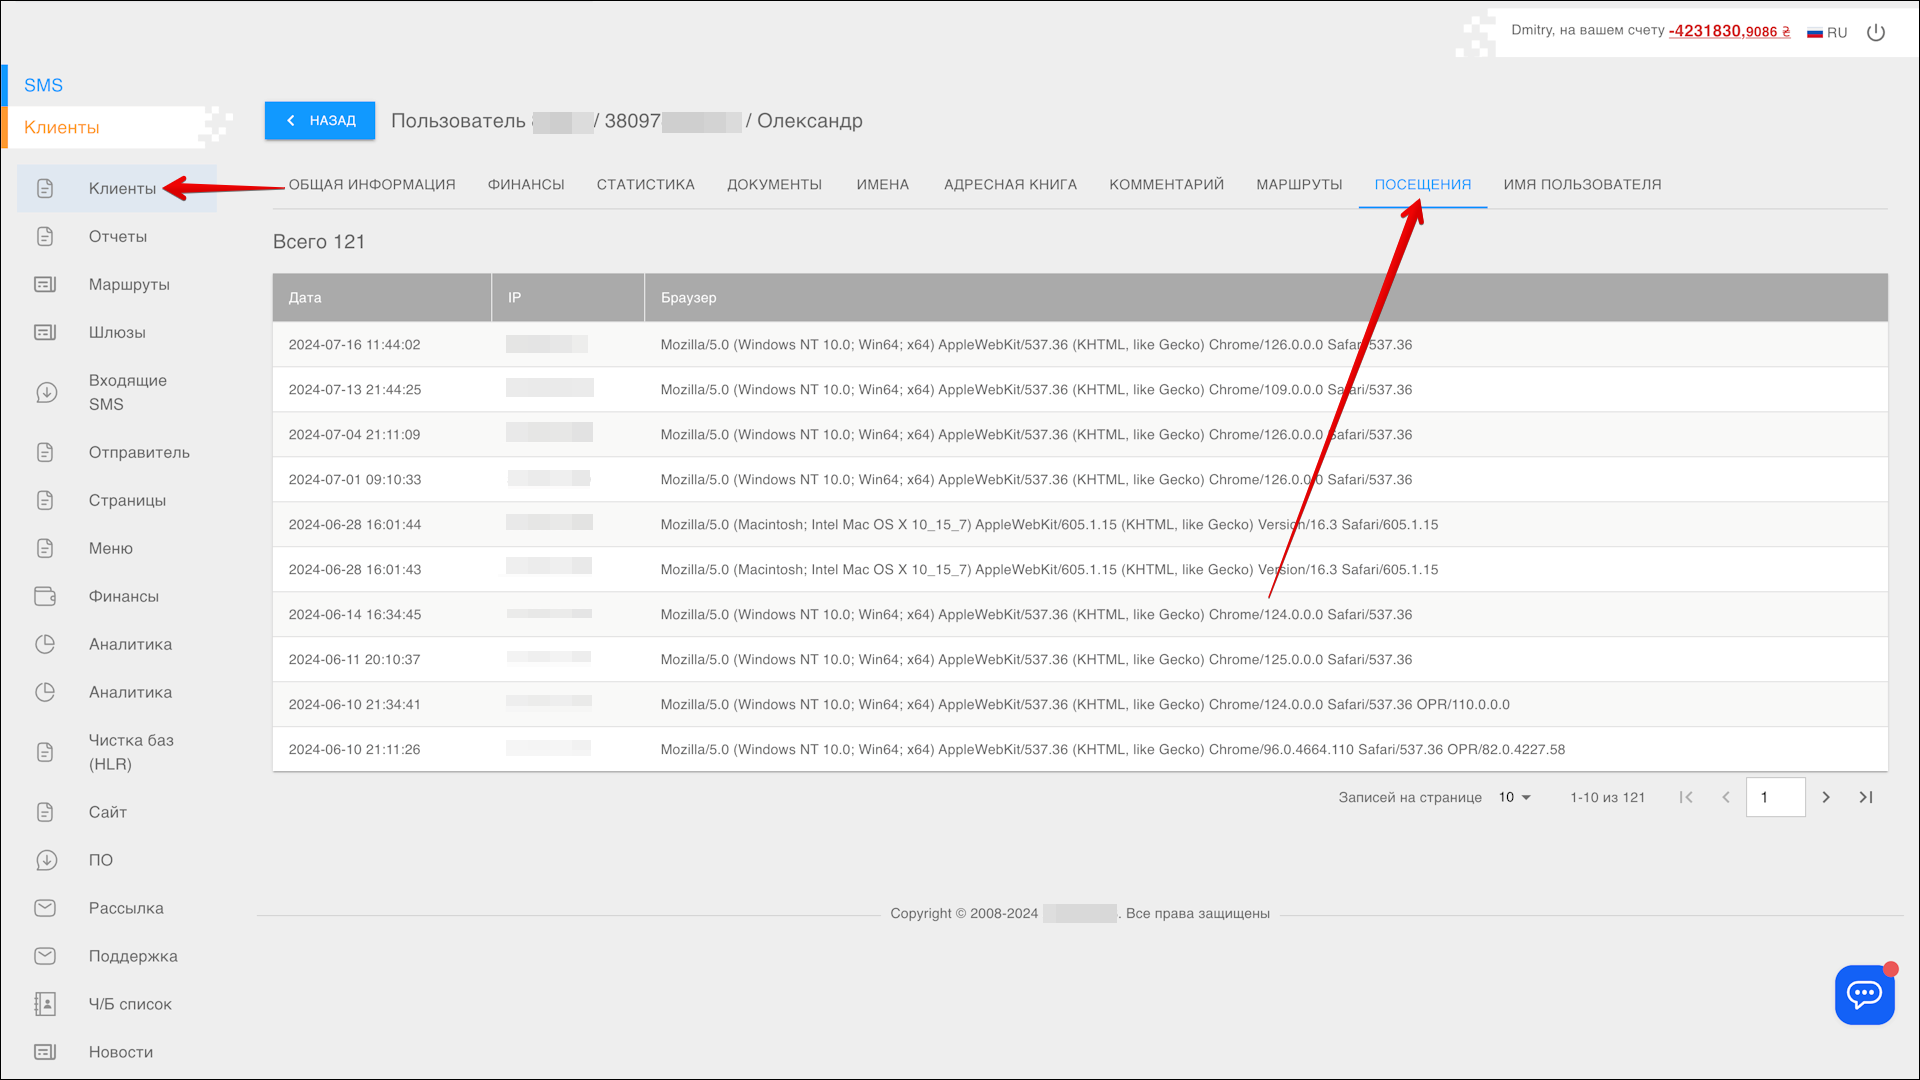The width and height of the screenshot is (1920, 1080).
Task: Click the first Аналитика pie chart icon
Action: 46,644
